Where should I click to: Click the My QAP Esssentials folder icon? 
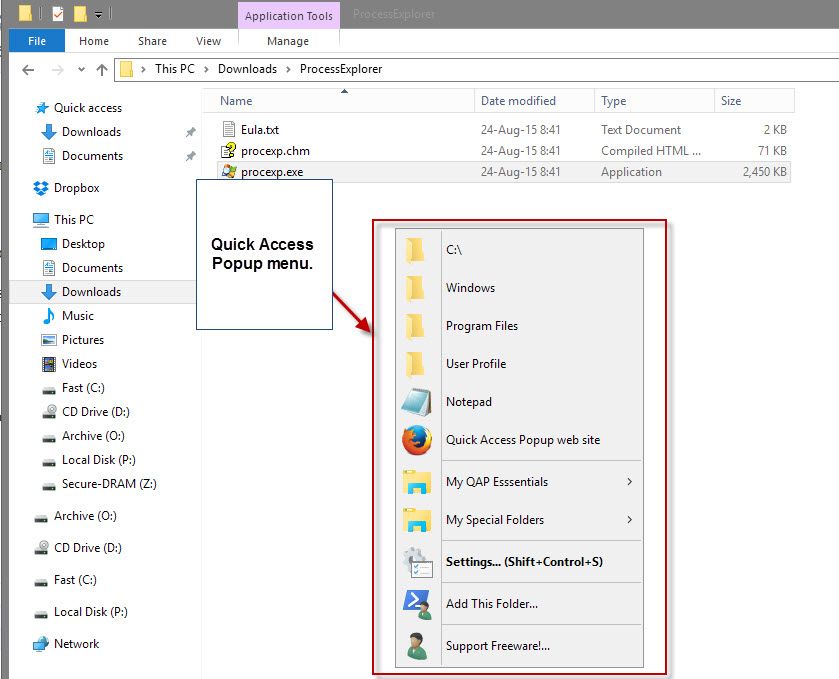[x=417, y=482]
